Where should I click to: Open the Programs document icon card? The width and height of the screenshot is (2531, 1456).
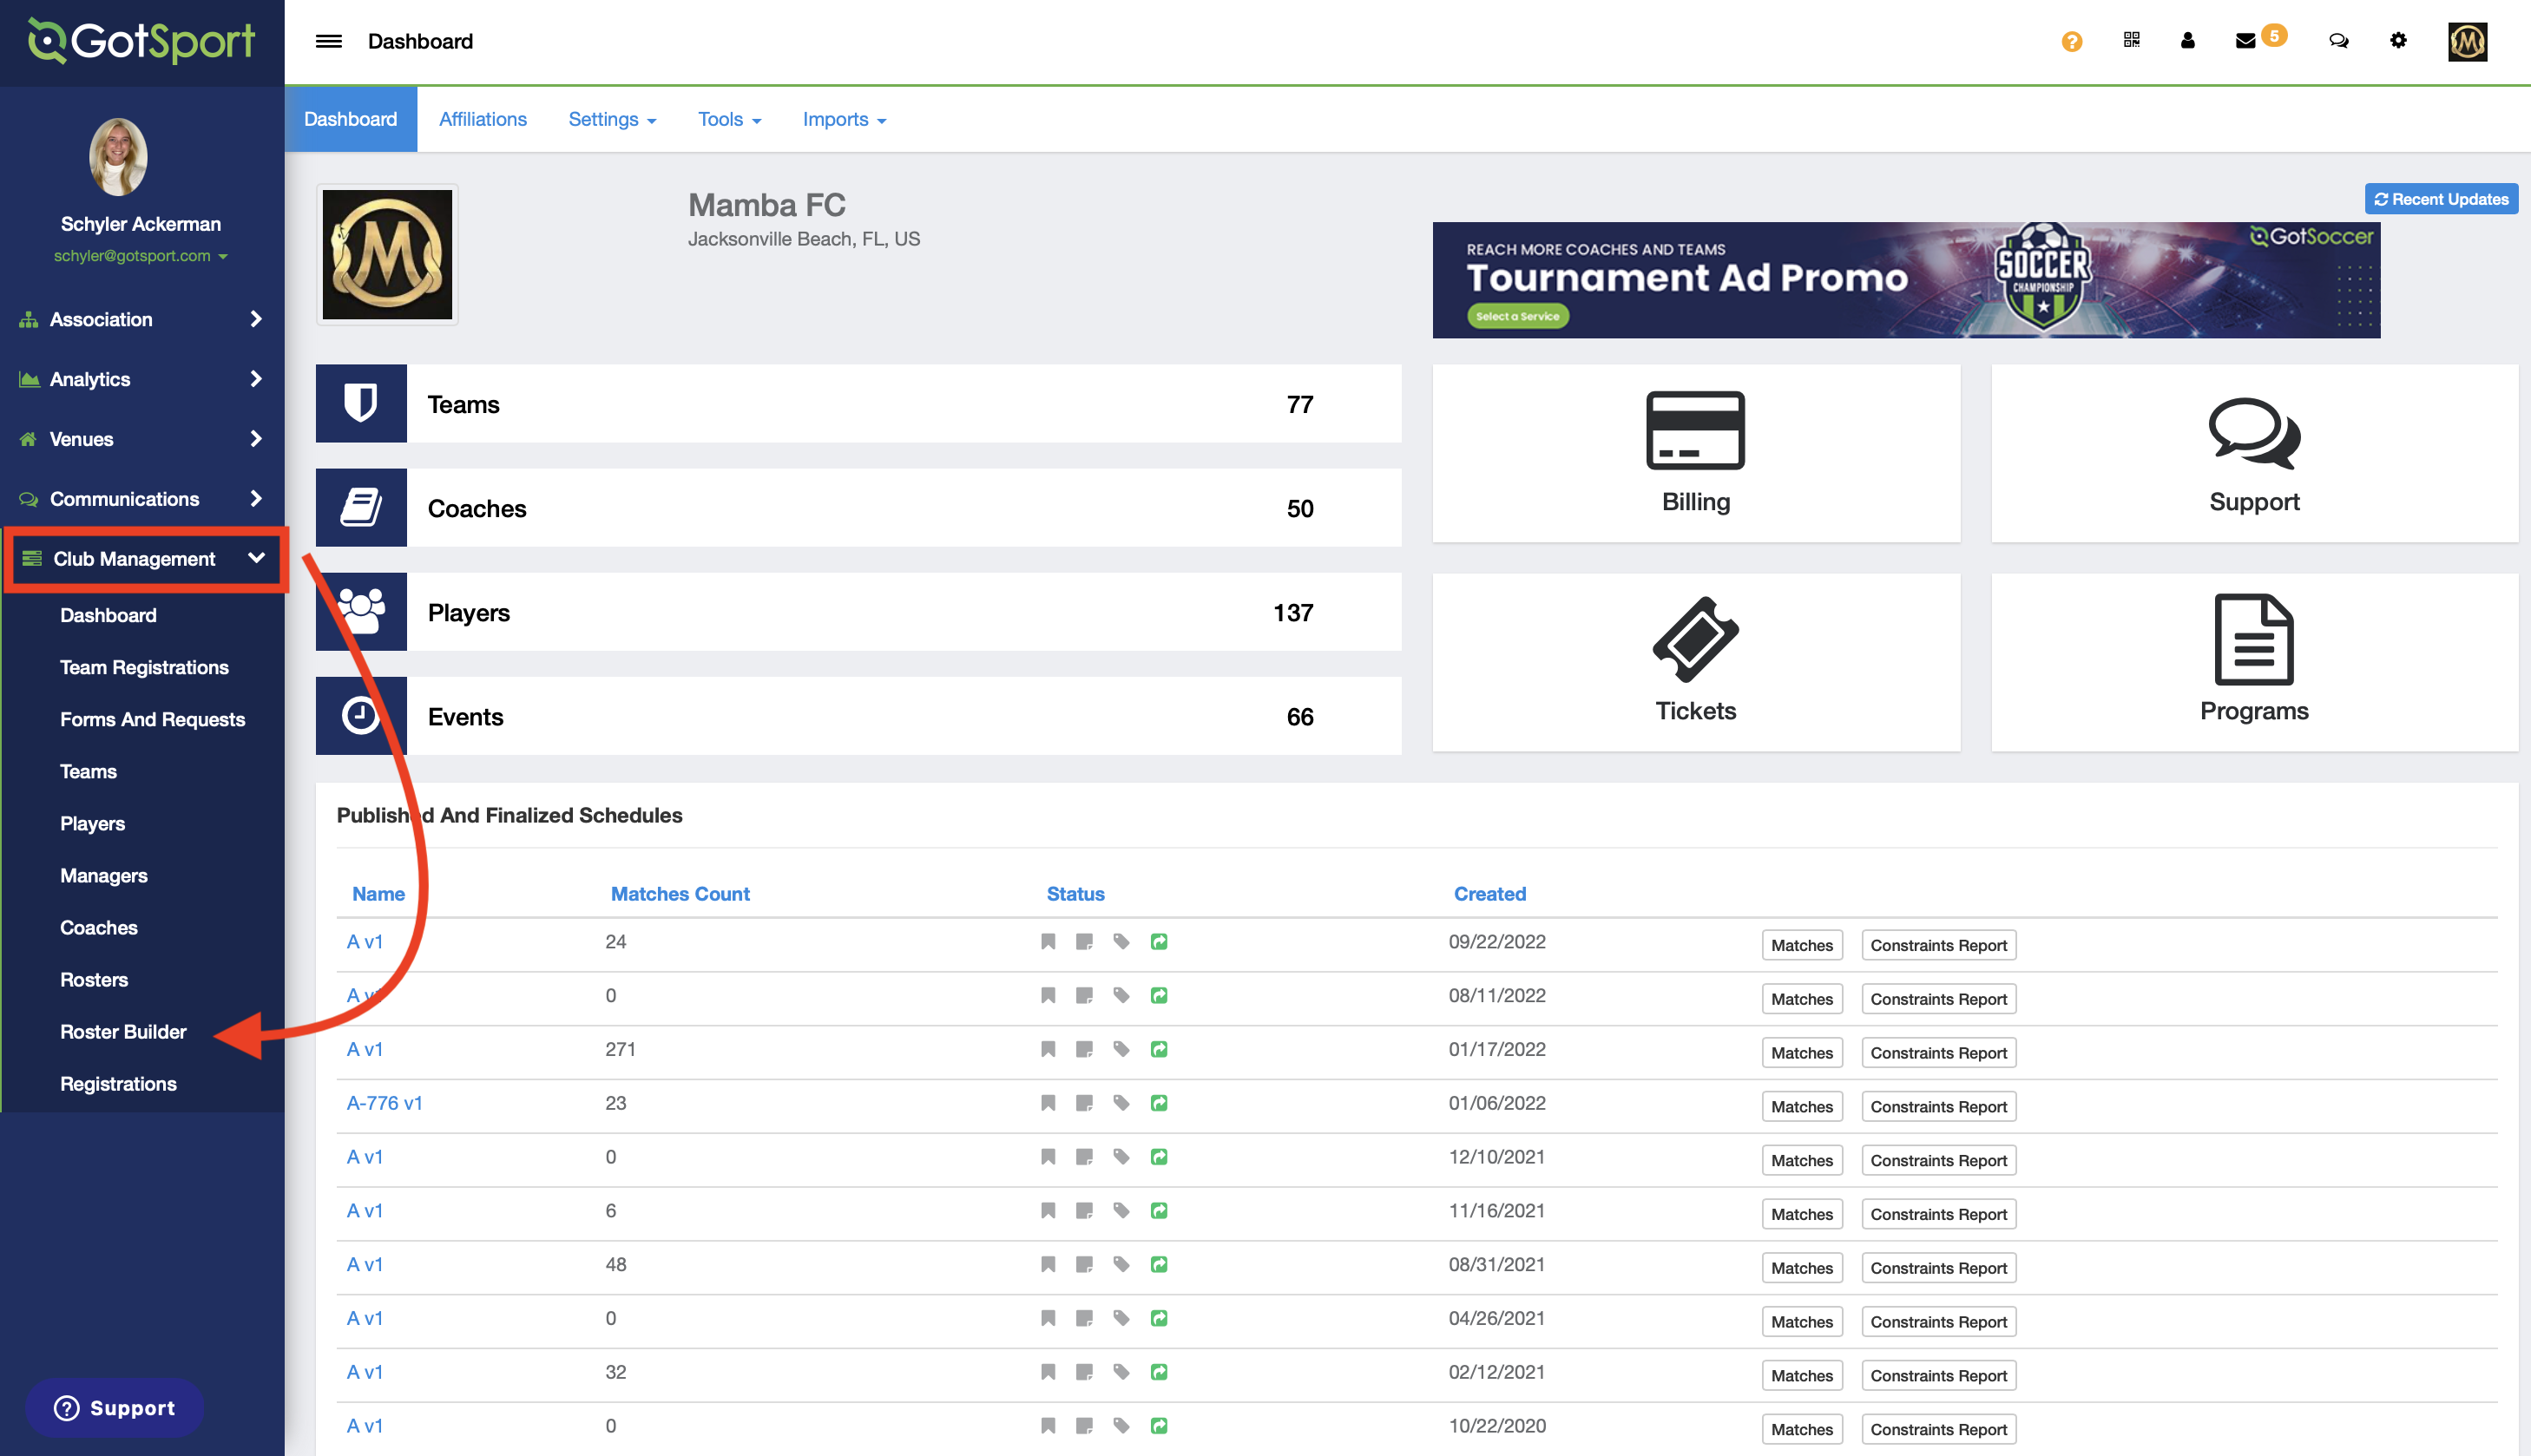pos(2254,639)
